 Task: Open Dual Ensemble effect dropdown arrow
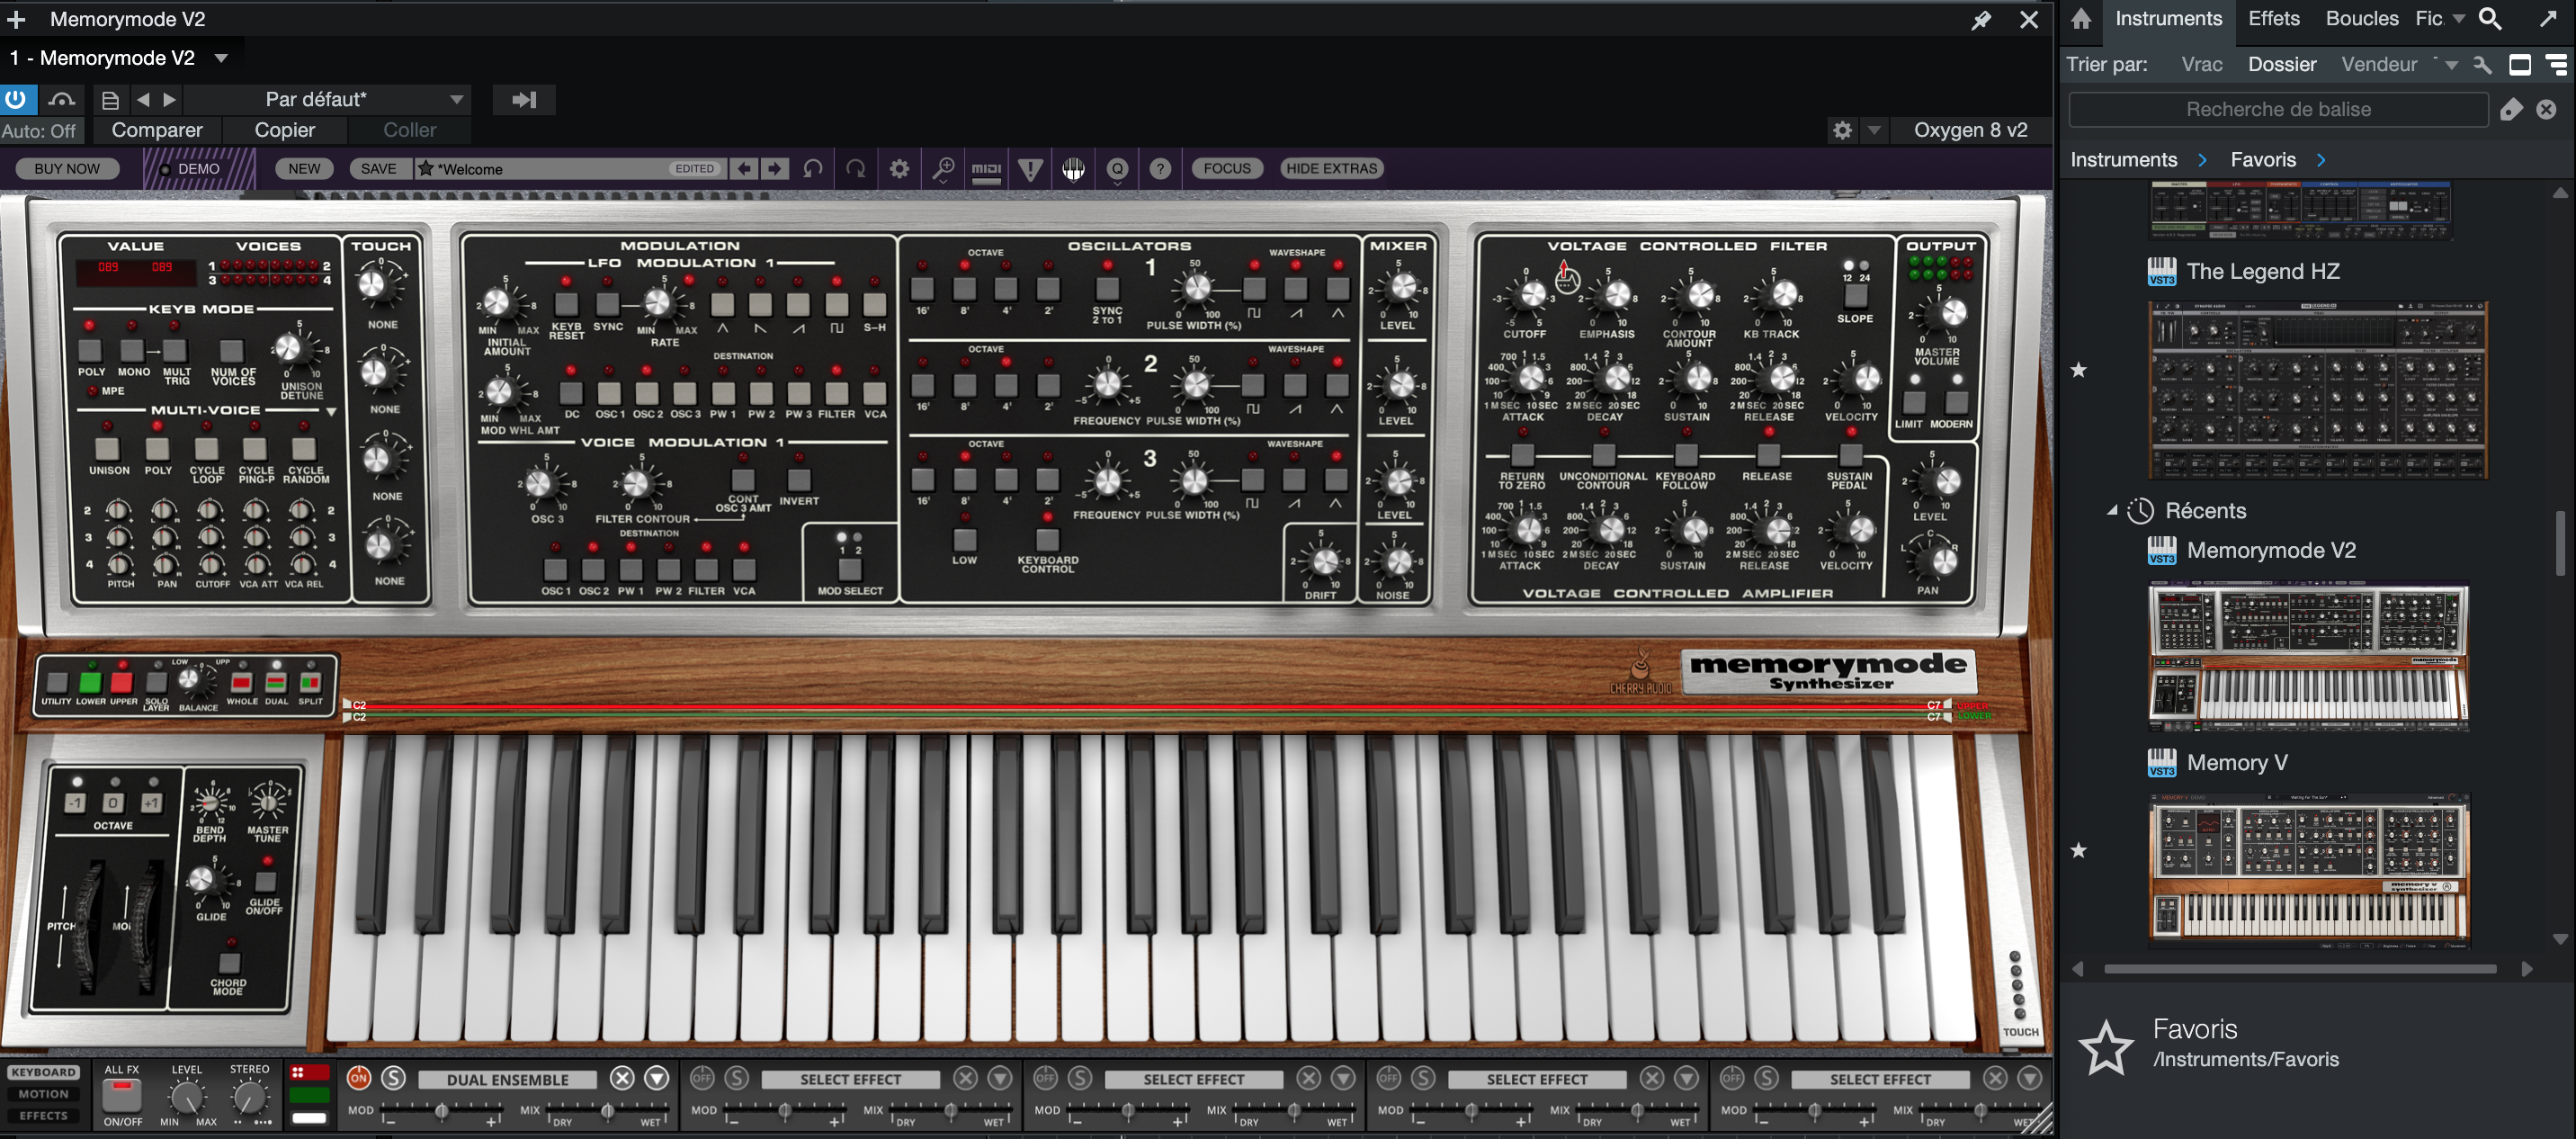pyautogui.click(x=656, y=1077)
